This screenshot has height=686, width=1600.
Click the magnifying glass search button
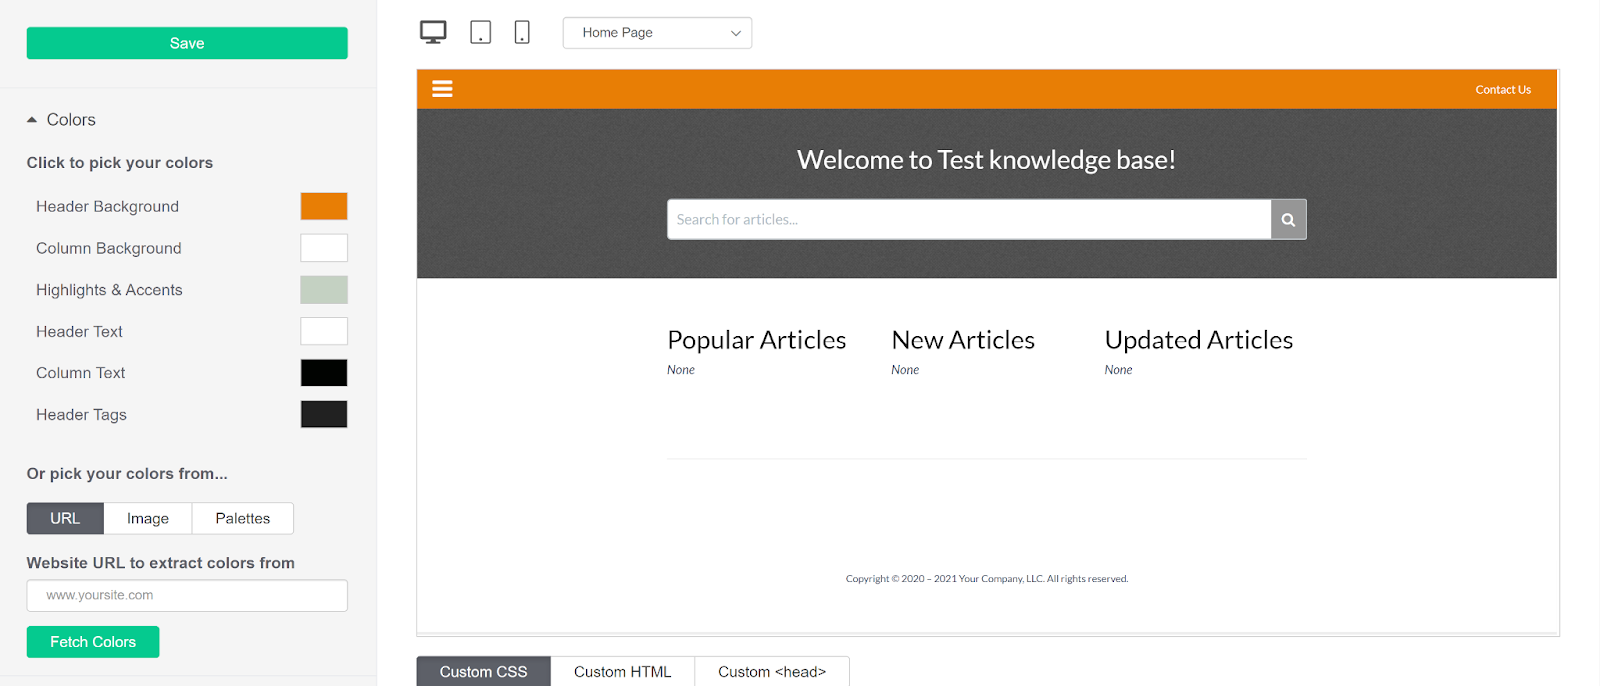[1288, 220]
